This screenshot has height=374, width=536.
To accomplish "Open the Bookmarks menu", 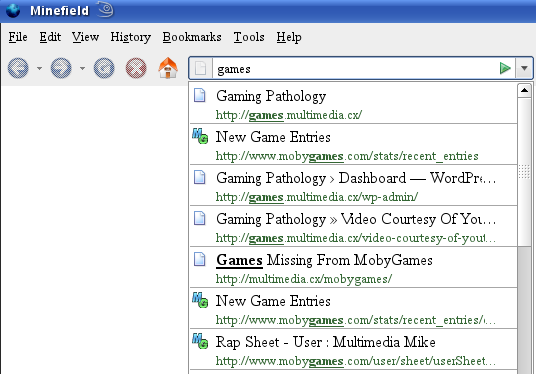I will click(x=192, y=37).
